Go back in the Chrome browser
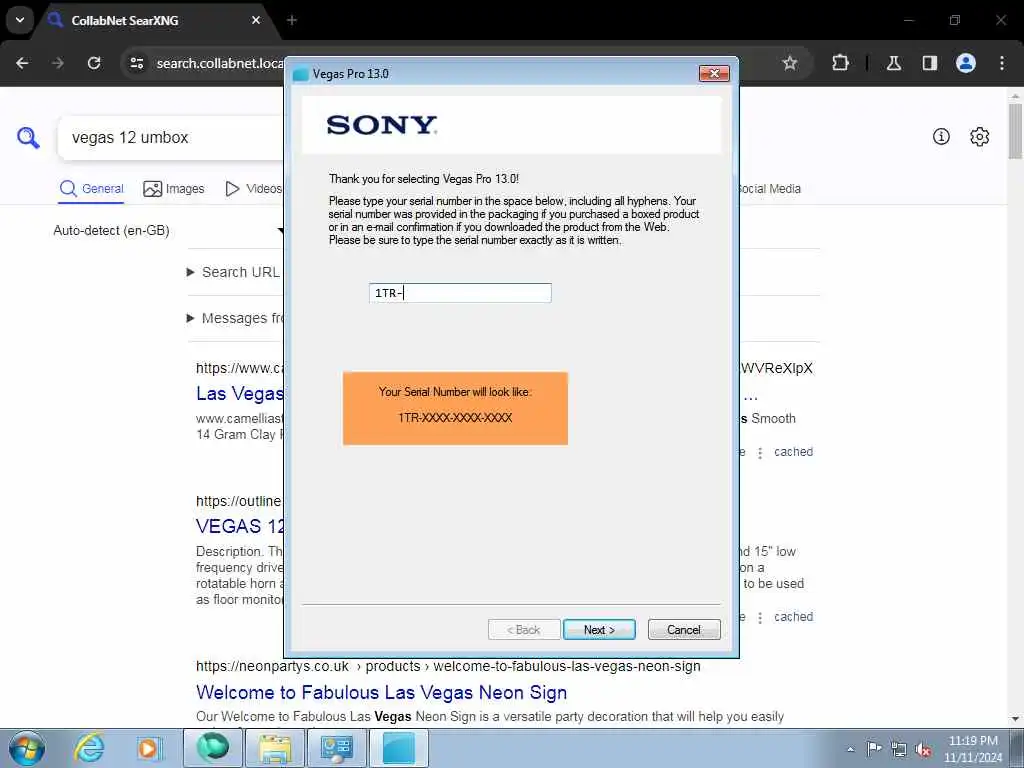The image size is (1024, 768). [22, 63]
